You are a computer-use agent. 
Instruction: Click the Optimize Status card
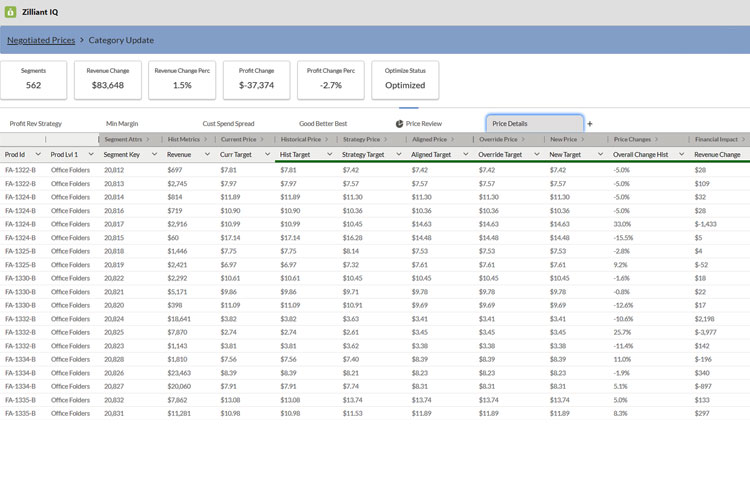[x=405, y=80]
